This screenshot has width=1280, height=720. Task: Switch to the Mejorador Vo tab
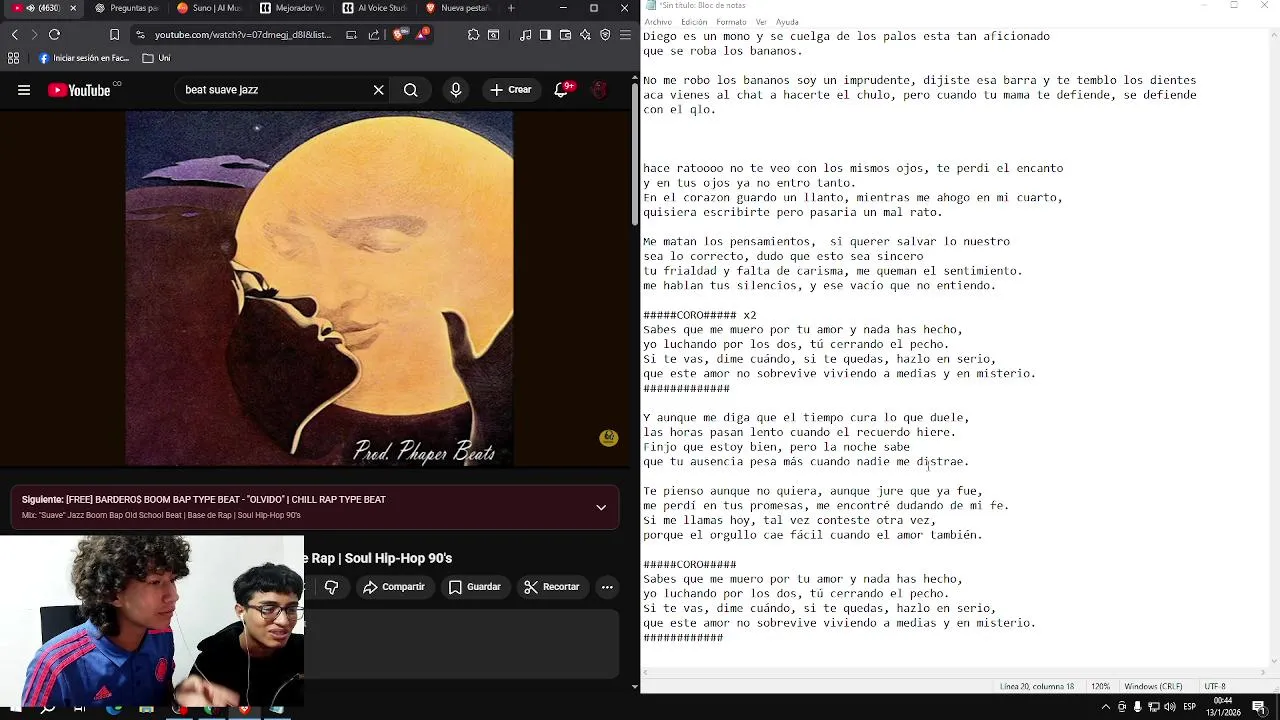(x=292, y=8)
